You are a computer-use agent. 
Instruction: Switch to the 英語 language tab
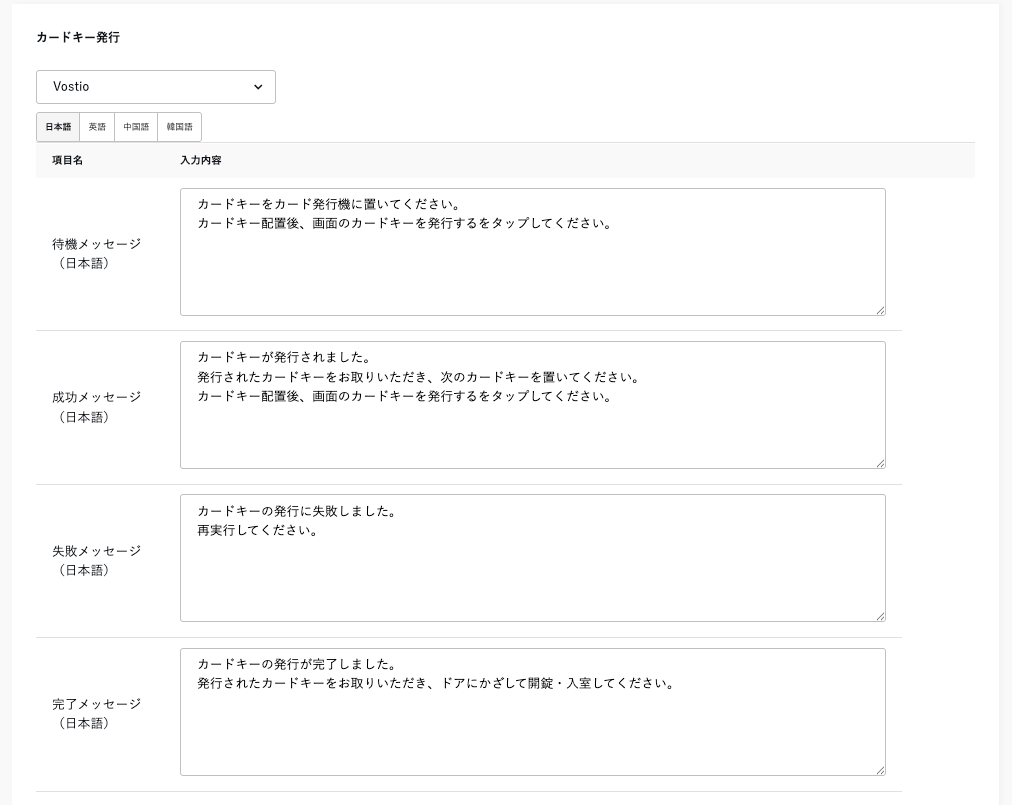click(97, 127)
